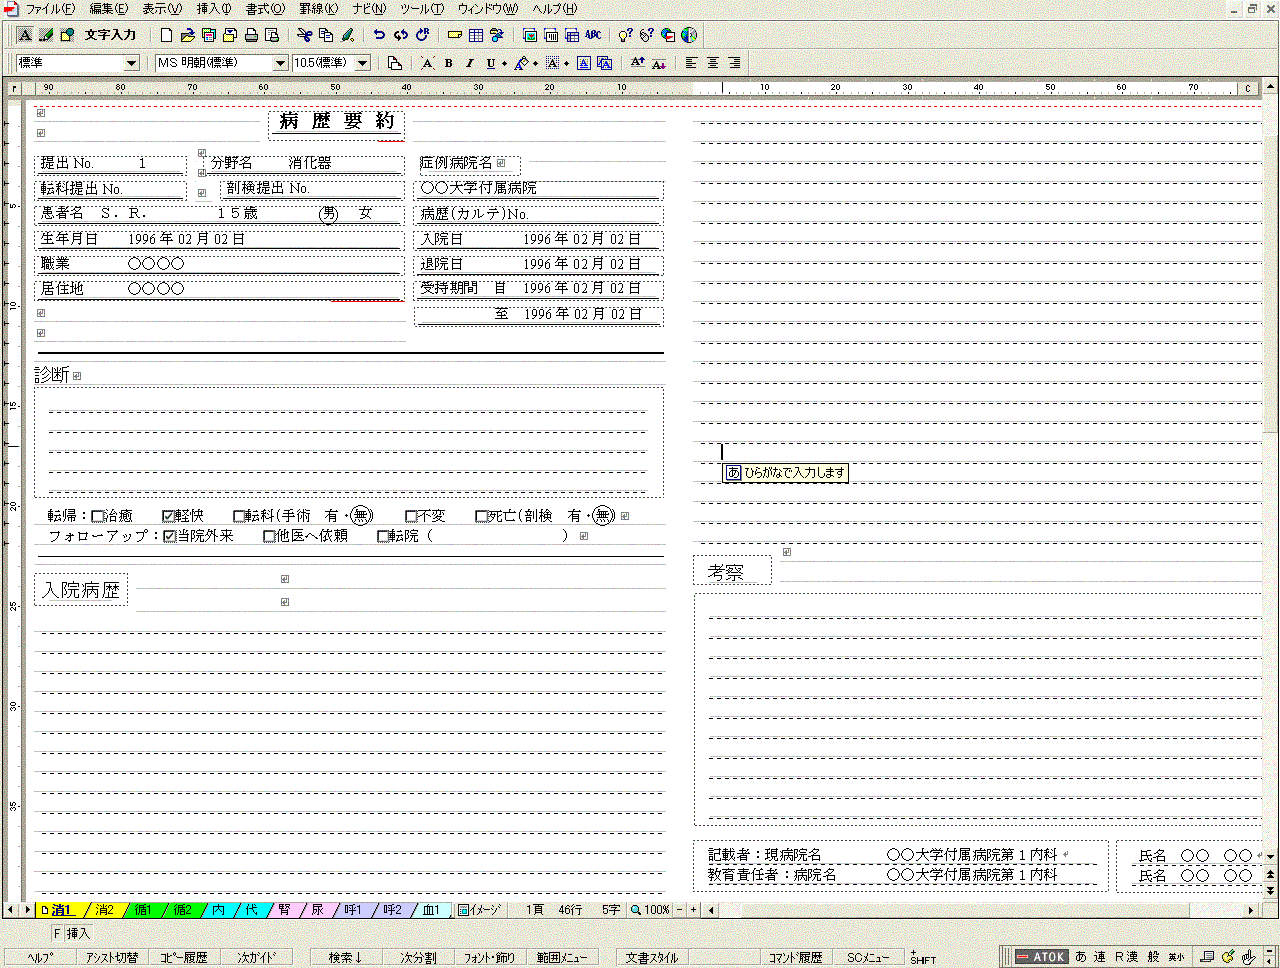This screenshot has width=1280, height=968.
Task: Open the 罫線 menu
Action: pos(318,9)
